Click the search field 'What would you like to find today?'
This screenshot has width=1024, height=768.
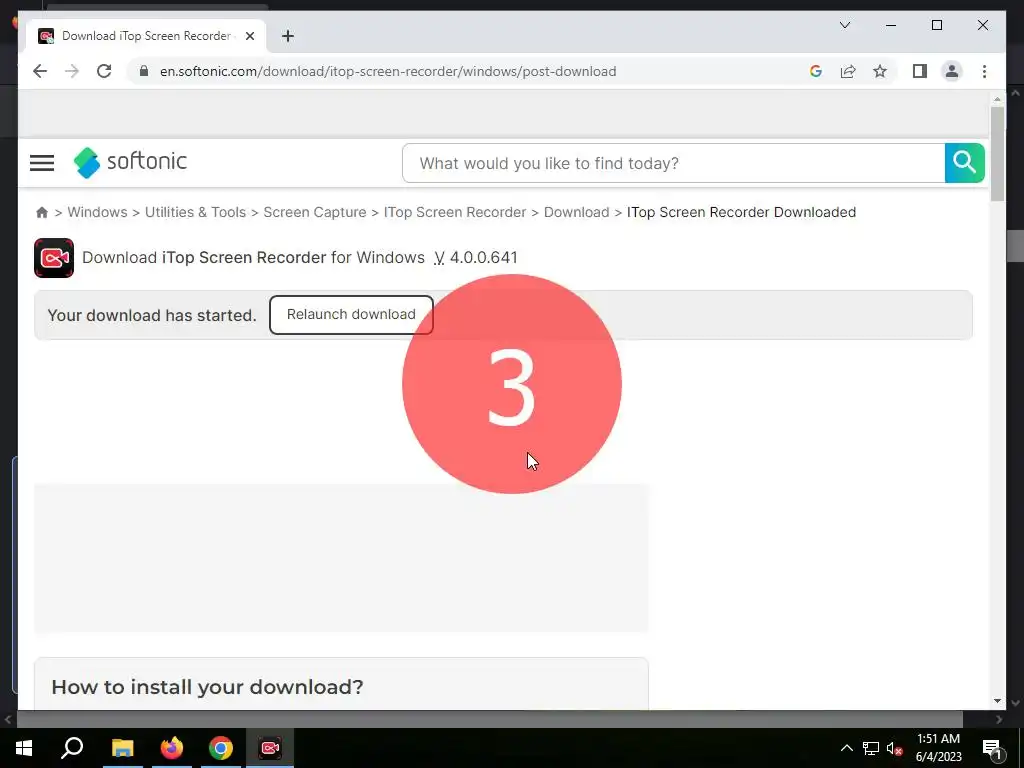673,163
